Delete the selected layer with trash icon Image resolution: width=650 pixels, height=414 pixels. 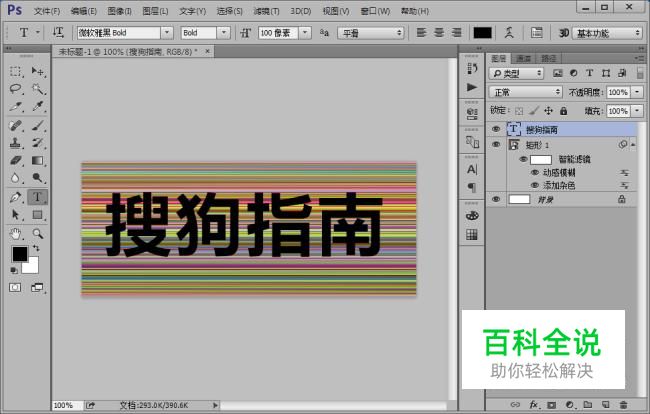623,404
